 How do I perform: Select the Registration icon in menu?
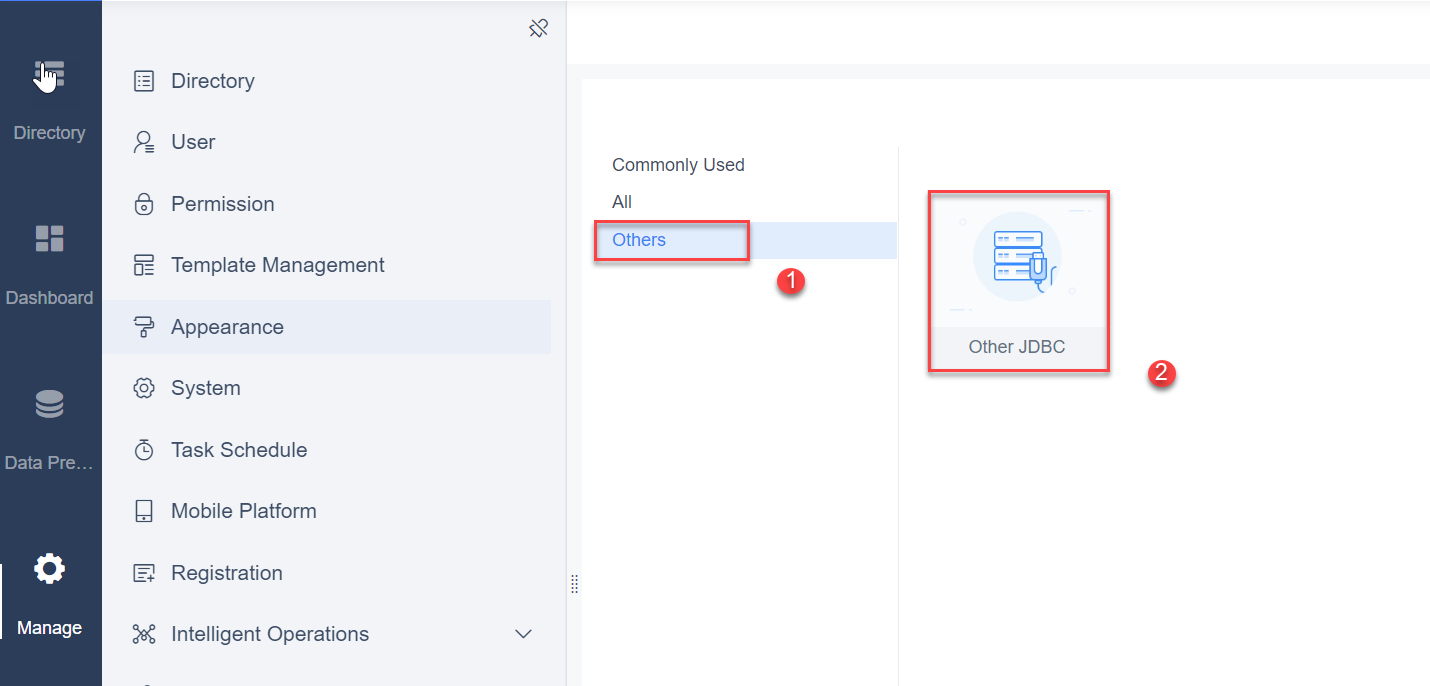coord(145,572)
